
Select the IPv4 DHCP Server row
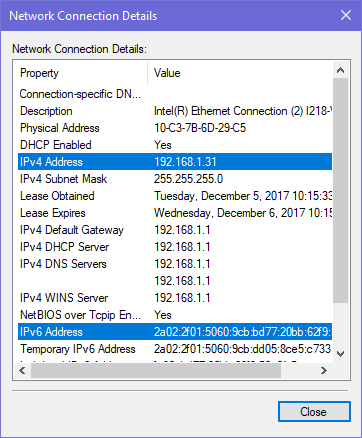pos(175,247)
